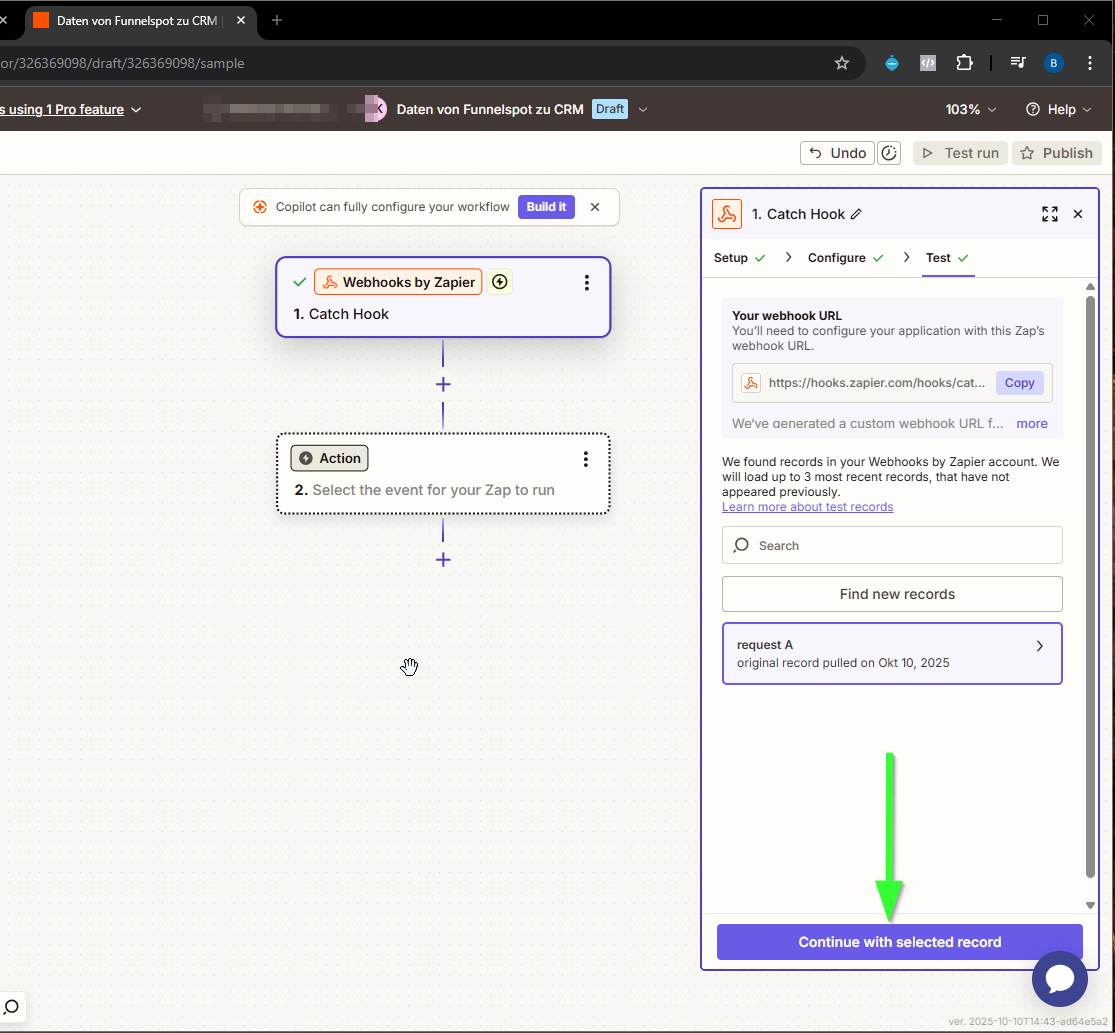Open a new browser tab
Viewport: 1115px width, 1033px height.
(x=277, y=20)
